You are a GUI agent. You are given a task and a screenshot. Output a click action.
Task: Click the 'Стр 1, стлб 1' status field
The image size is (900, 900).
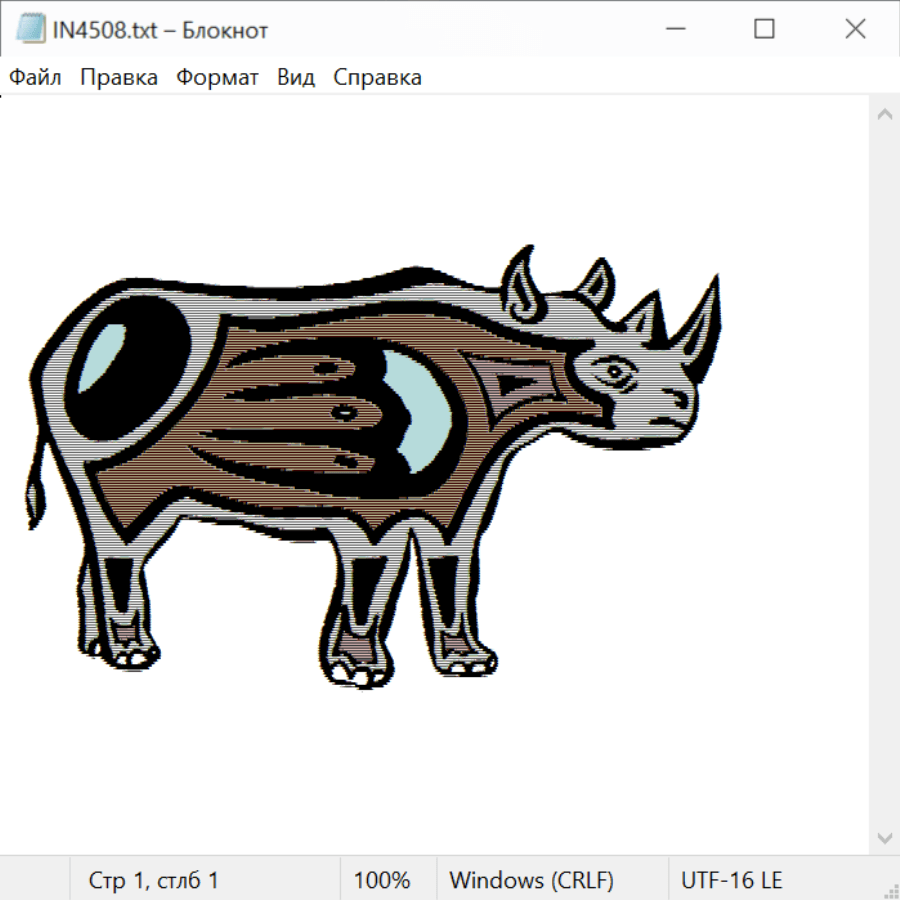[x=154, y=880]
